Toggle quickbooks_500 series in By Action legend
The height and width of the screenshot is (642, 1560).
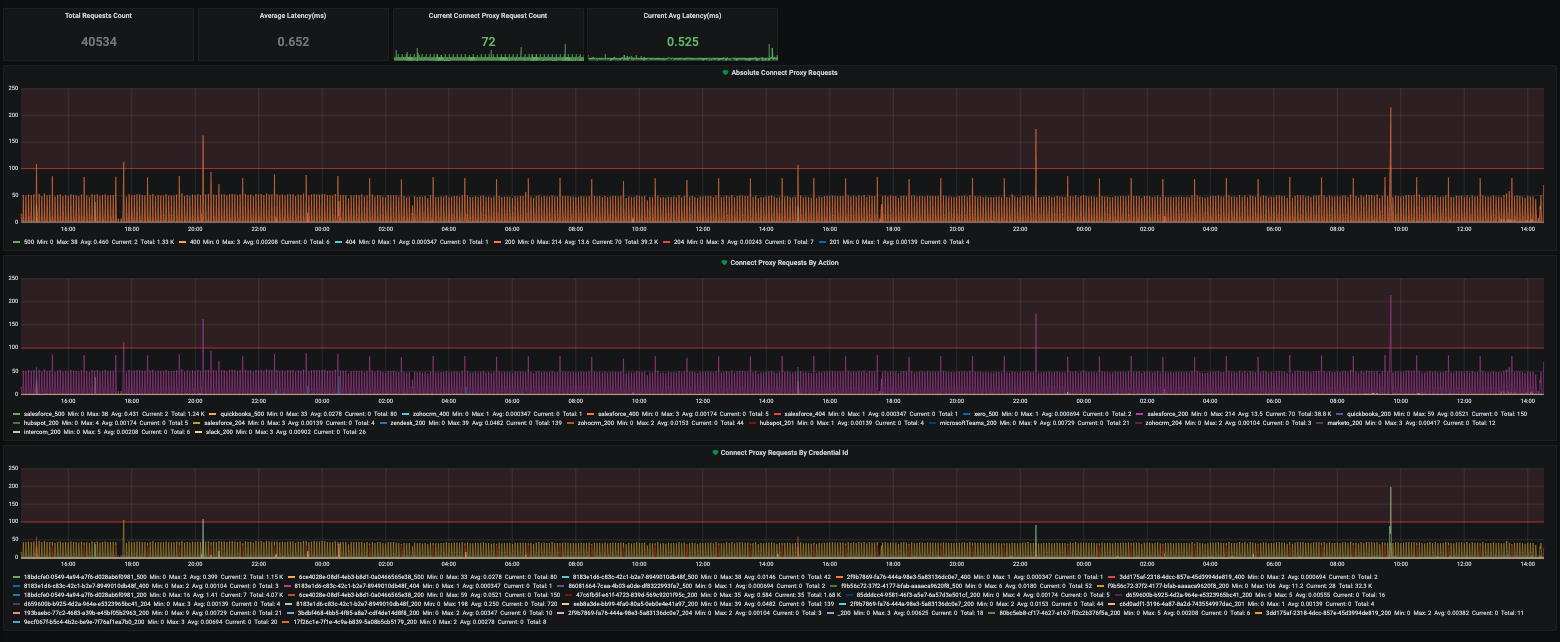(x=242, y=414)
